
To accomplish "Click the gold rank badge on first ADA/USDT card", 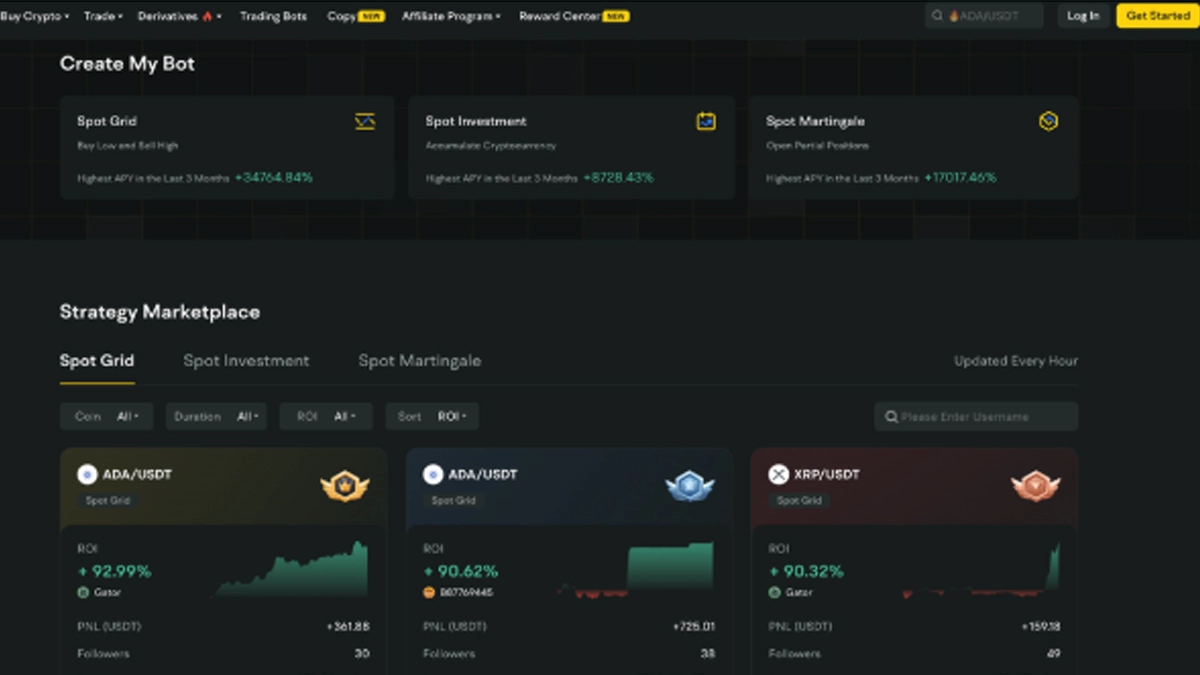I will pos(345,487).
